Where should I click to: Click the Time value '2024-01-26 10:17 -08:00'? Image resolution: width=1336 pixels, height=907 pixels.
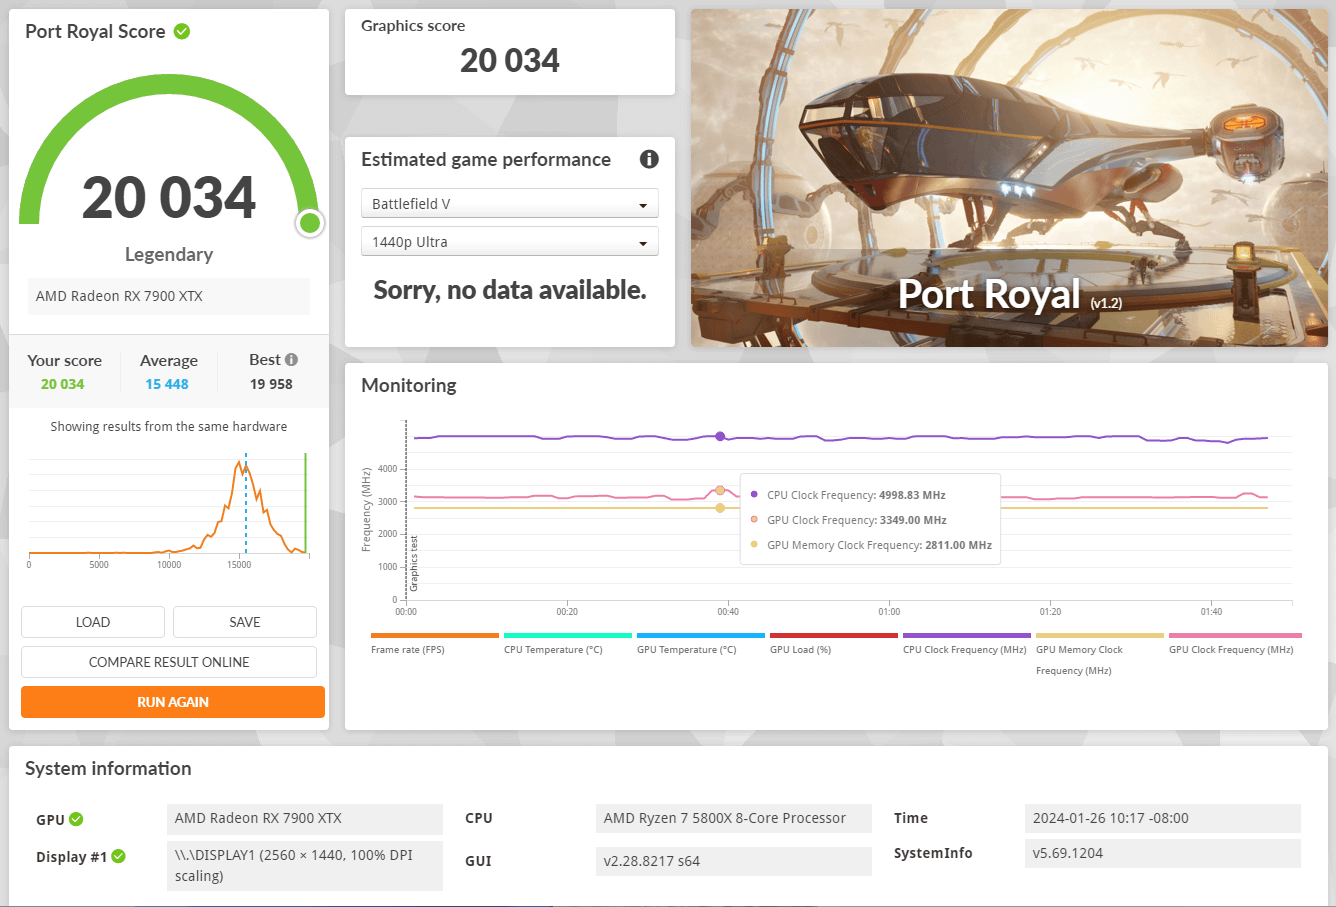click(1163, 818)
